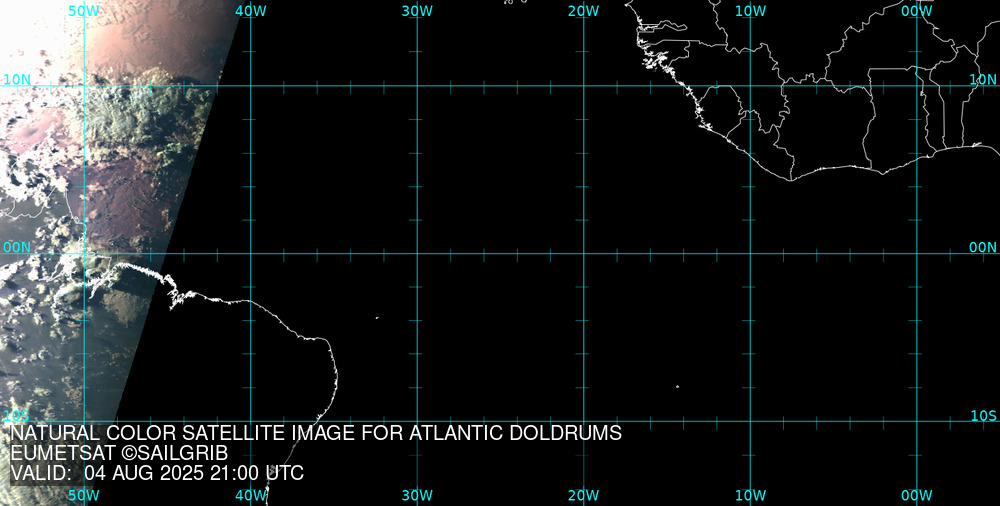Click the VALID 04 AUG 2025 timestamp
Image resolution: width=1000 pixels, height=506 pixels.
pos(157,473)
